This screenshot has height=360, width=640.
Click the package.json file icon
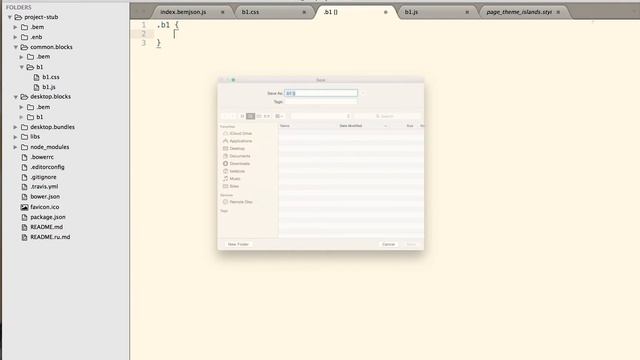coord(24,217)
